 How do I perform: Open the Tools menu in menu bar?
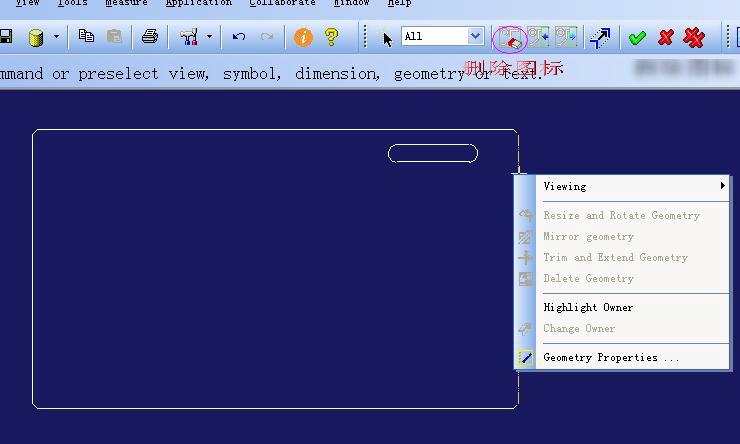pyautogui.click(x=72, y=3)
